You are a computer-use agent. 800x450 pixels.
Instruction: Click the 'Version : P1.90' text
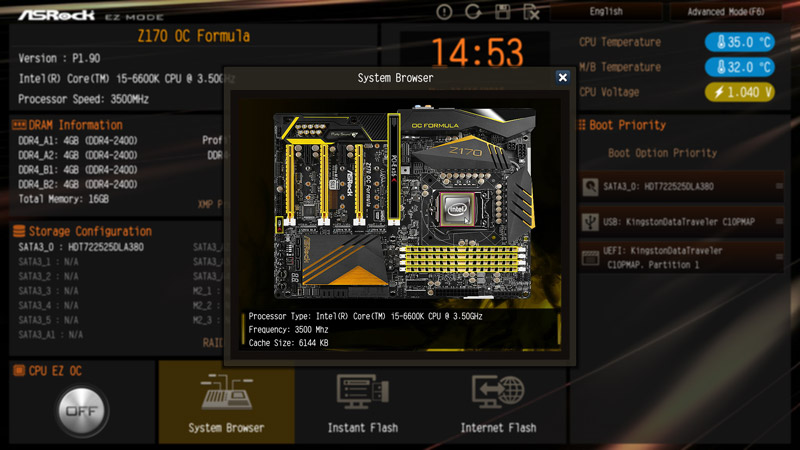[59, 58]
